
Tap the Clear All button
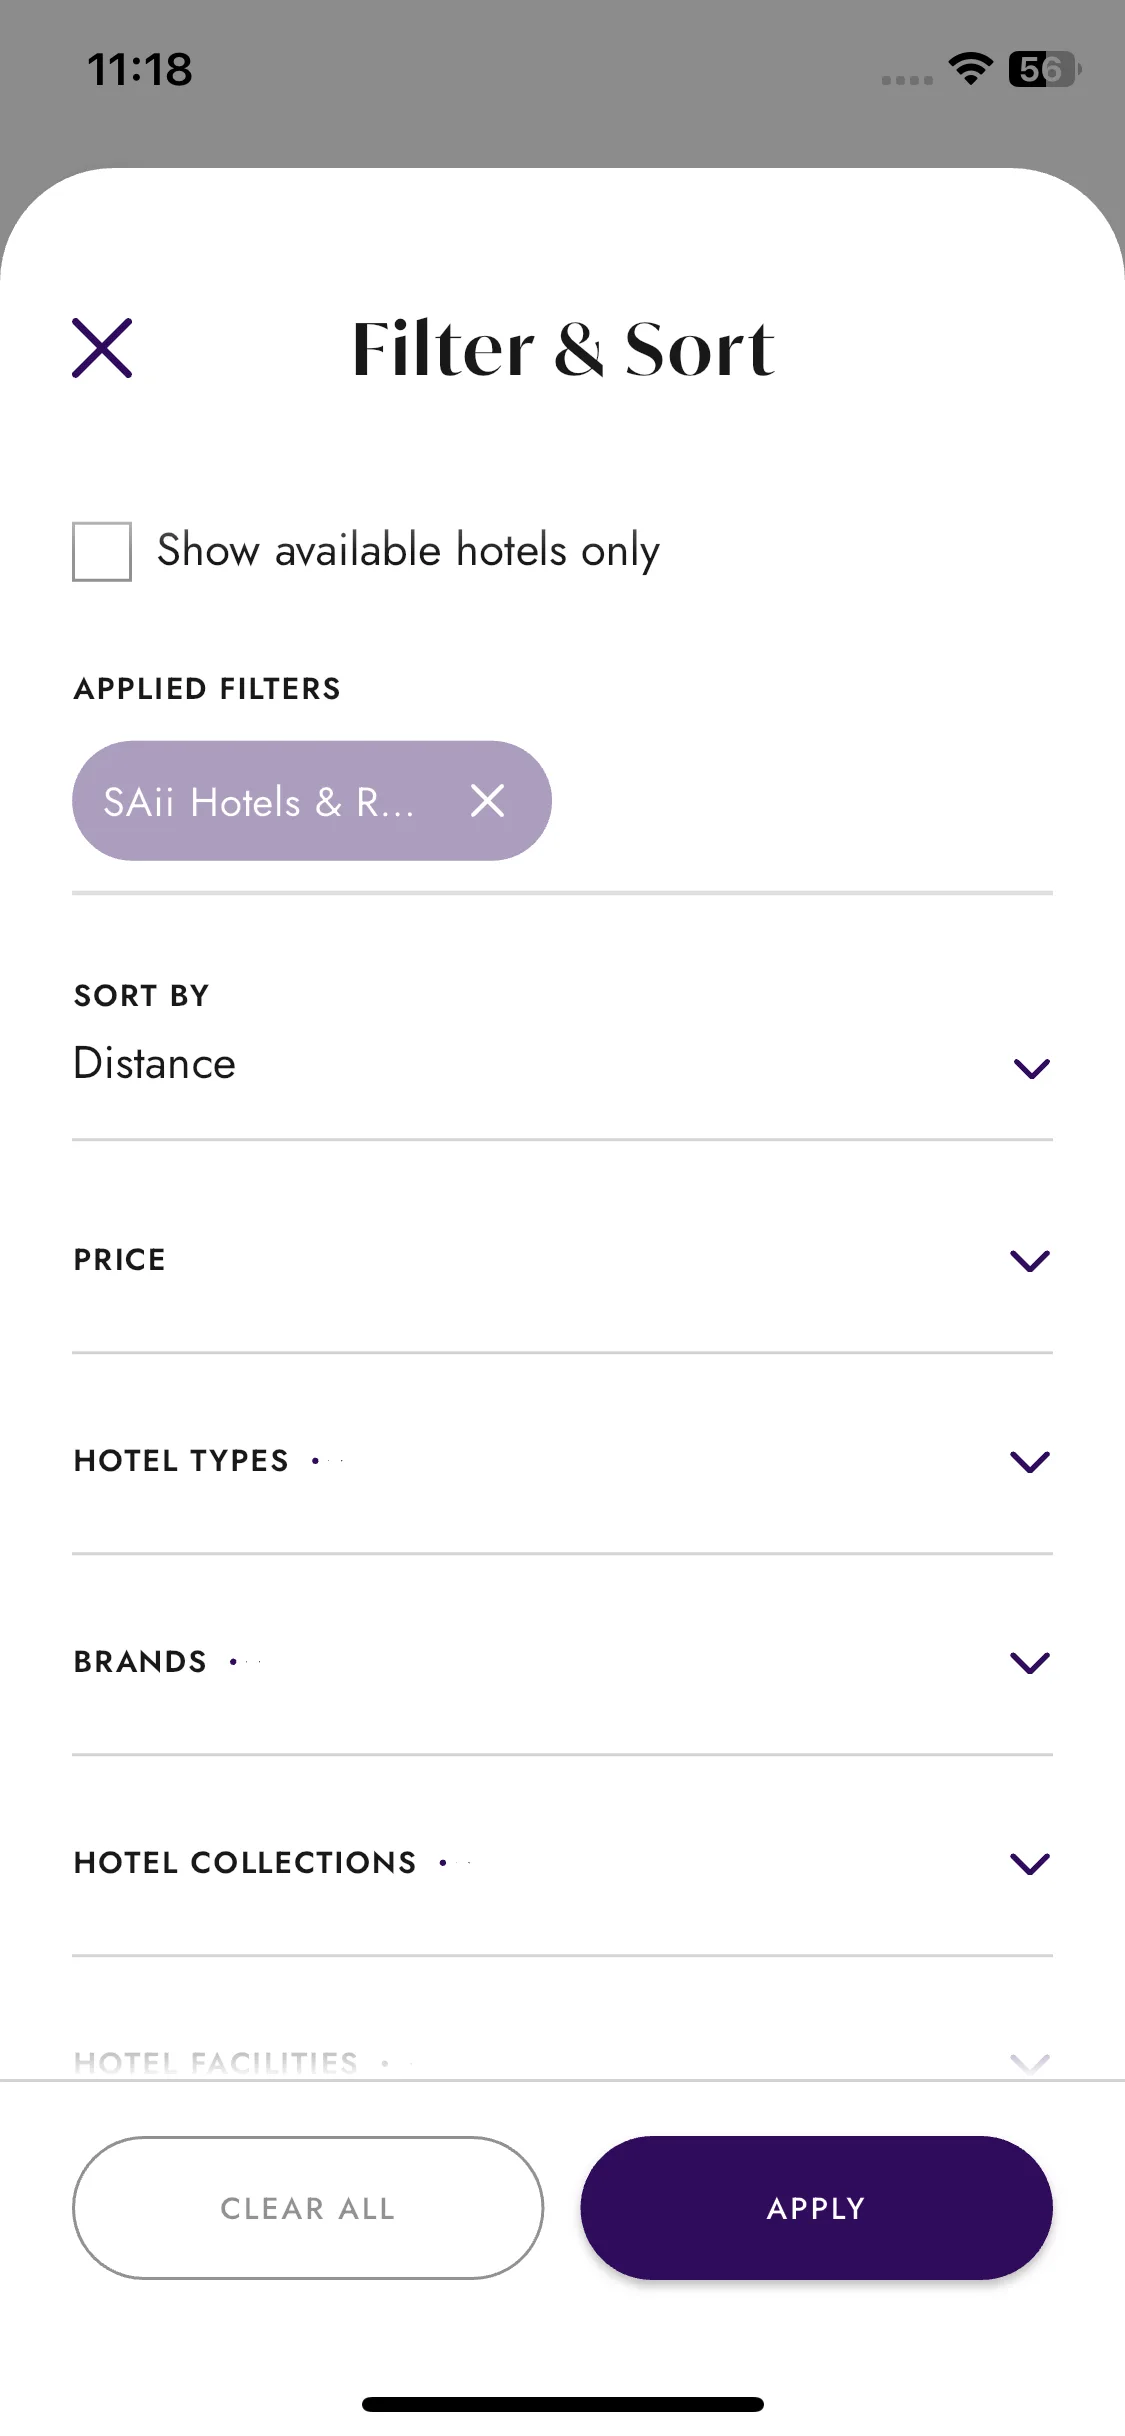308,2208
